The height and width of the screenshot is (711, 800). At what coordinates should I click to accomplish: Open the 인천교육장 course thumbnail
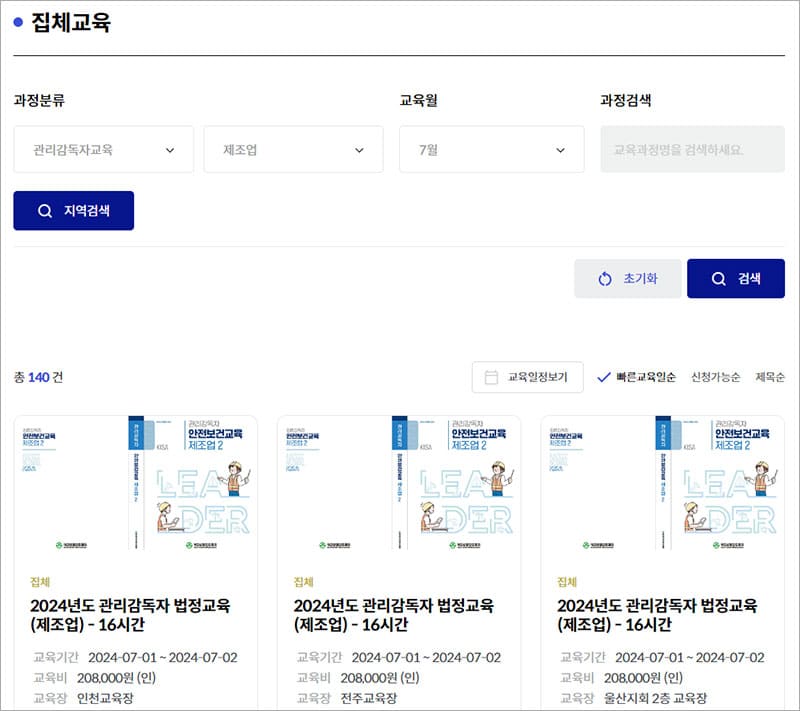[x=135, y=483]
